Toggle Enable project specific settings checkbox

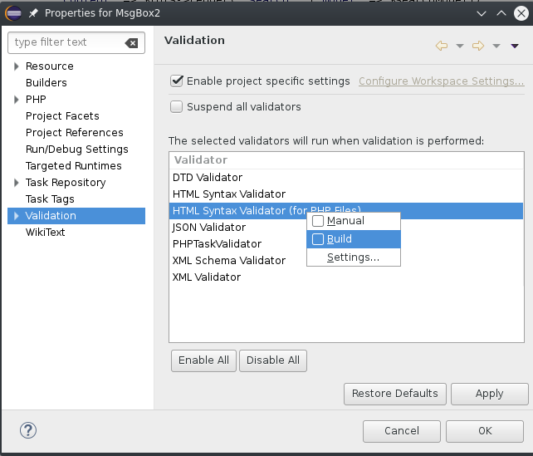[x=177, y=81]
